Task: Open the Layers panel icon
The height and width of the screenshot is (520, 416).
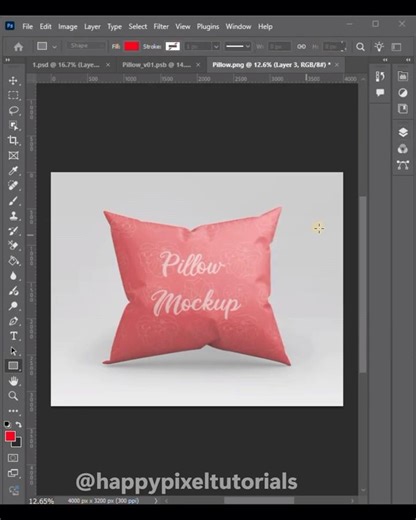Action: [403, 132]
